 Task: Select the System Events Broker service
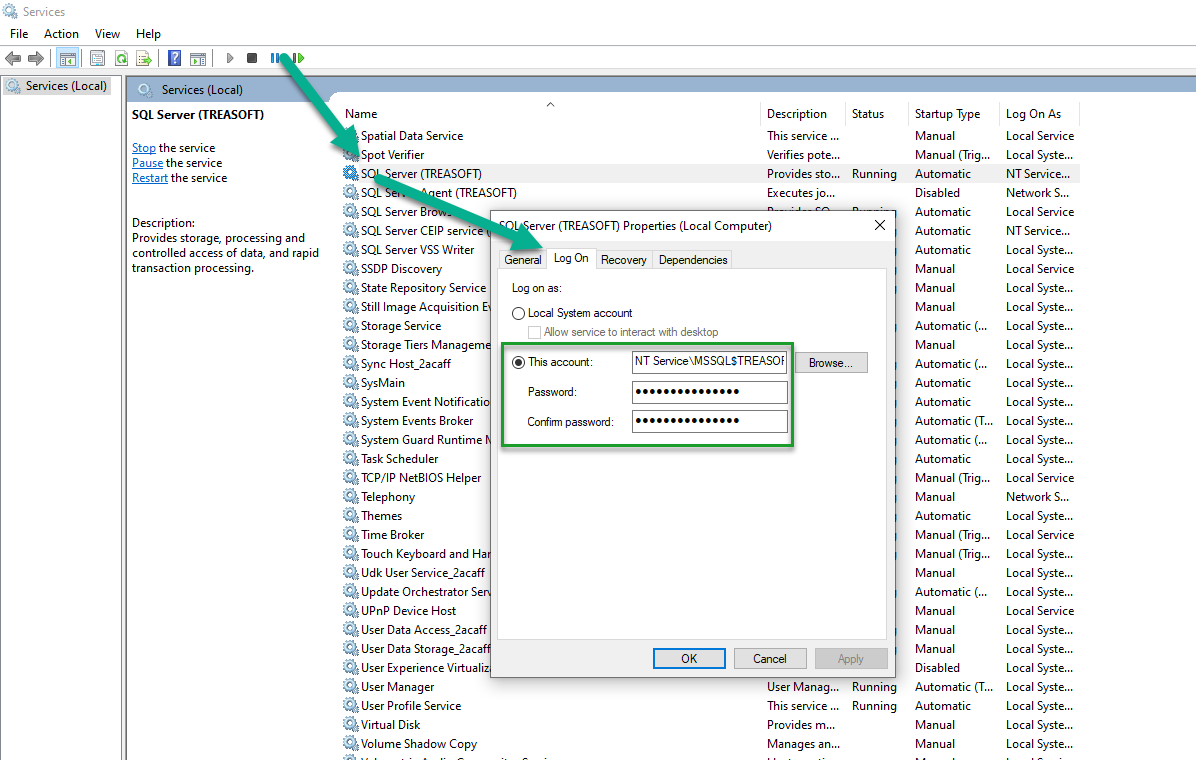[417, 421]
